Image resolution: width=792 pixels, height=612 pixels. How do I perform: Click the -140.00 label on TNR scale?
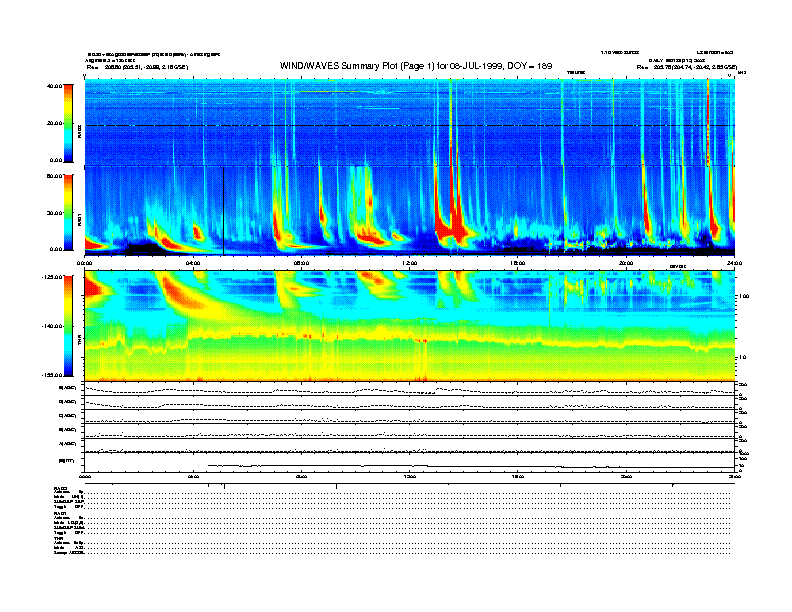click(x=52, y=326)
